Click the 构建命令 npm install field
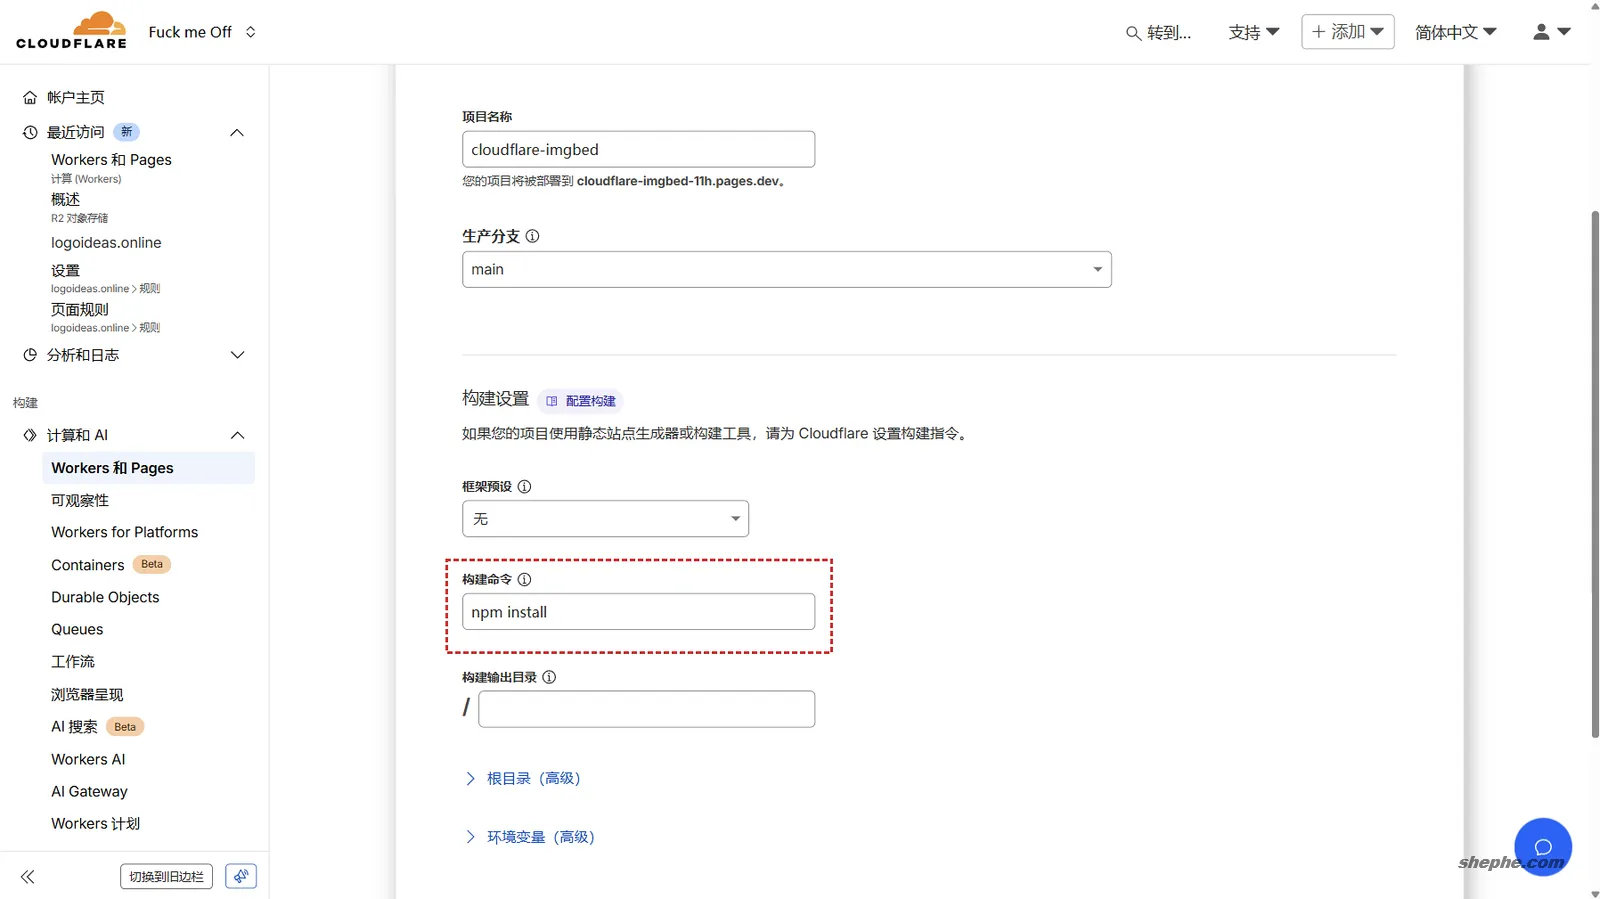1600x899 pixels. 638,612
